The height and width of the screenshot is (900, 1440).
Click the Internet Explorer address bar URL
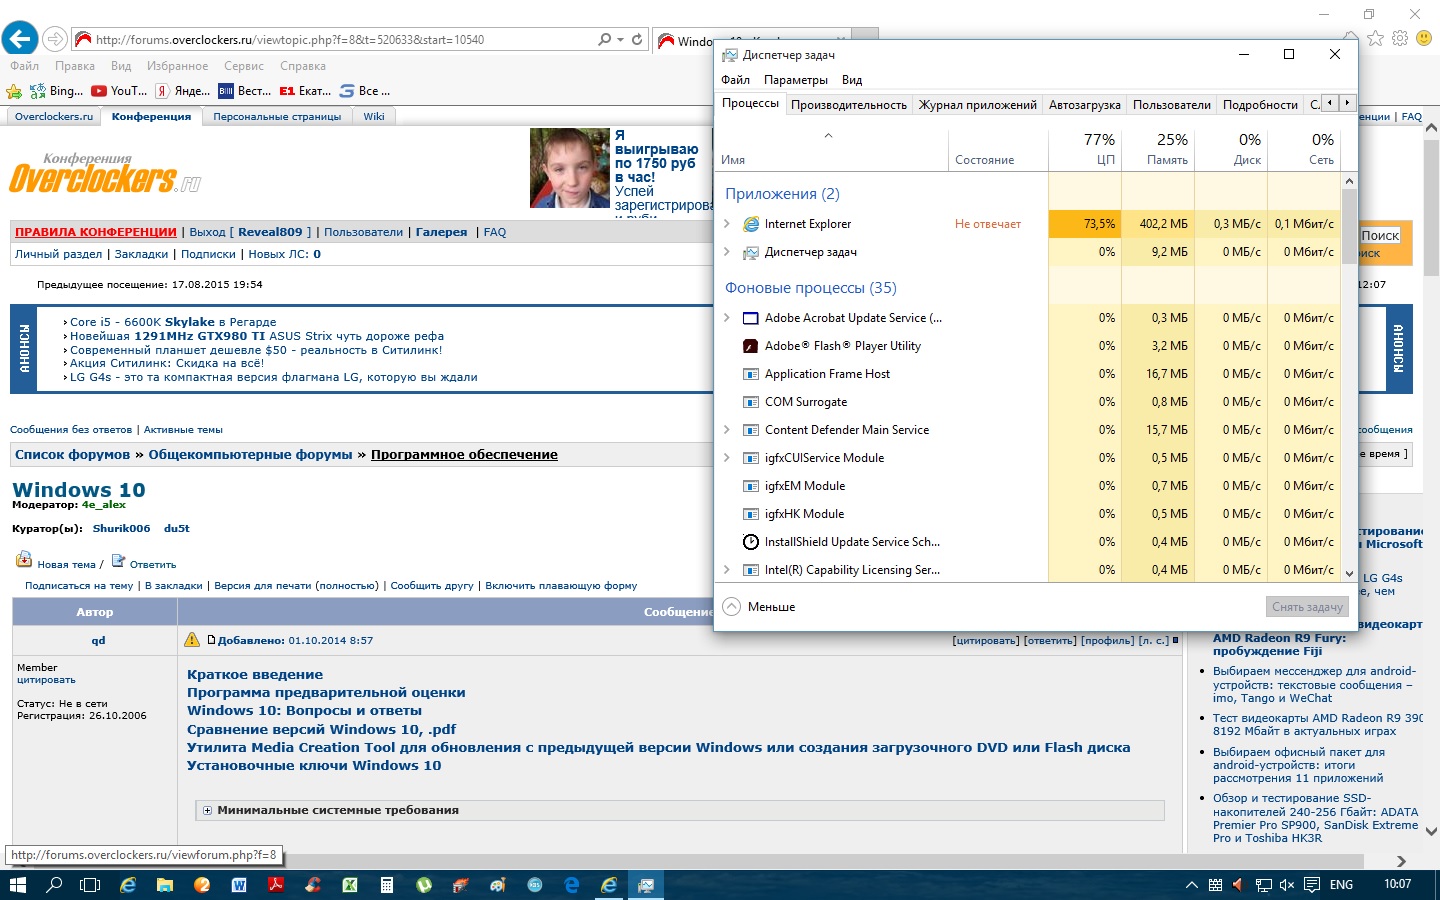click(290, 40)
